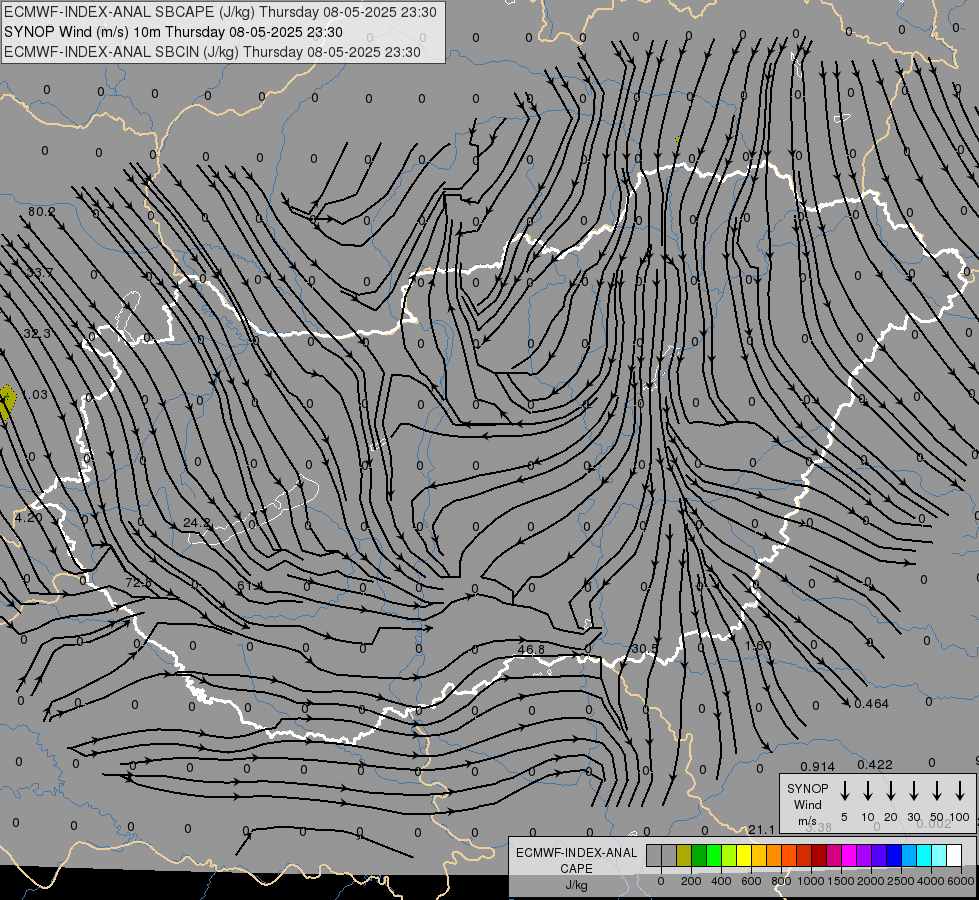Click the 1500 tick label on color scale
Screen dimensions: 979x900
tap(840, 881)
